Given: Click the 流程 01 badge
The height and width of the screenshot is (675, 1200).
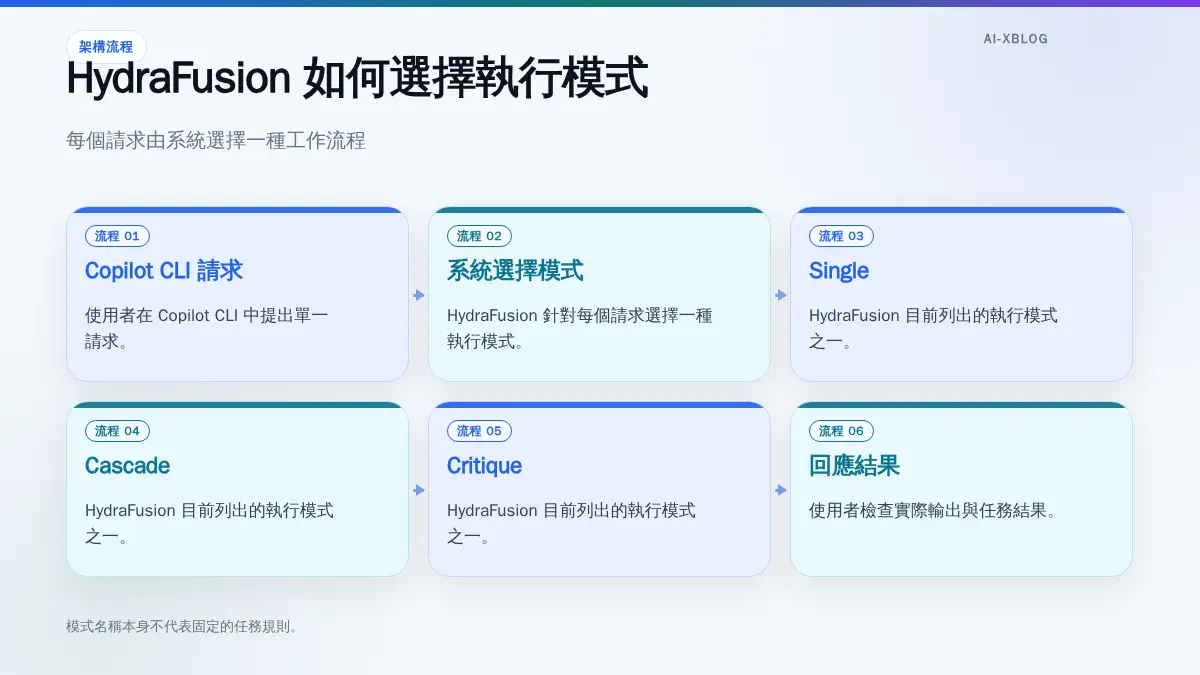Looking at the screenshot, I should coord(118,236).
